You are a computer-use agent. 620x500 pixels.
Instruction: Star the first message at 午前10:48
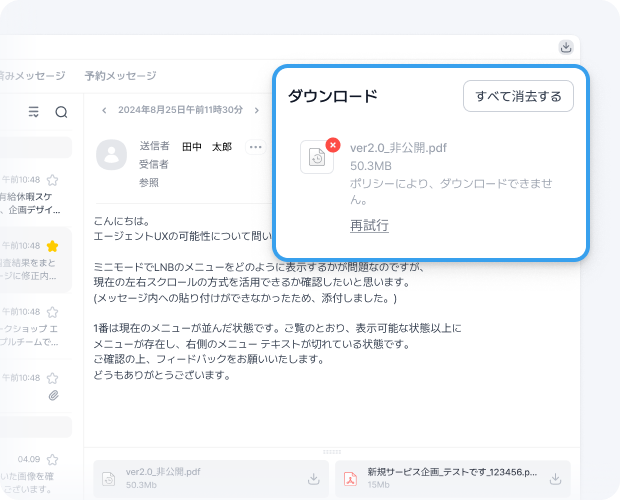(52, 180)
